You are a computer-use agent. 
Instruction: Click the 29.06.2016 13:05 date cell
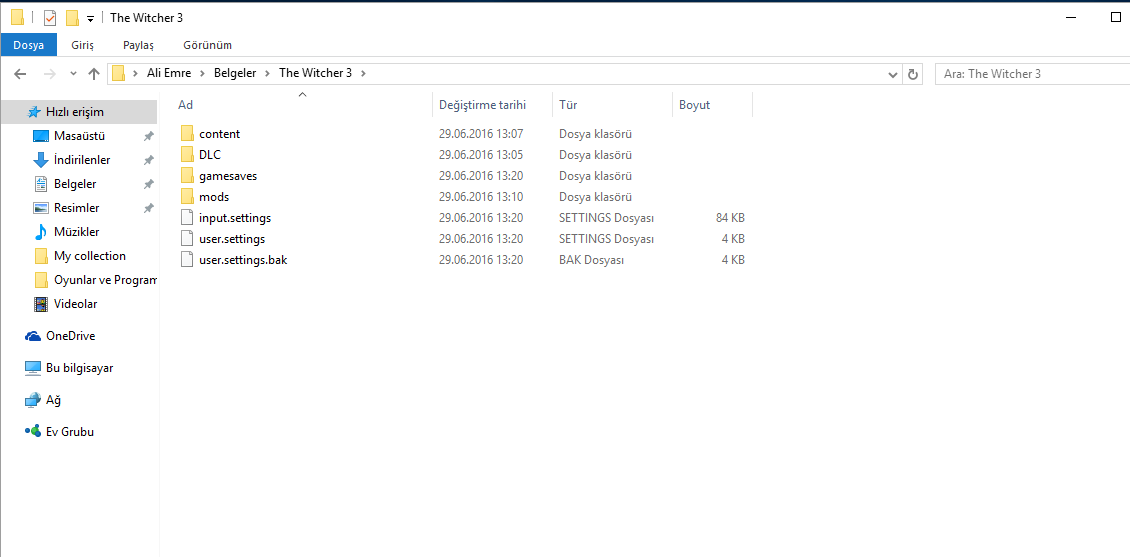481,155
